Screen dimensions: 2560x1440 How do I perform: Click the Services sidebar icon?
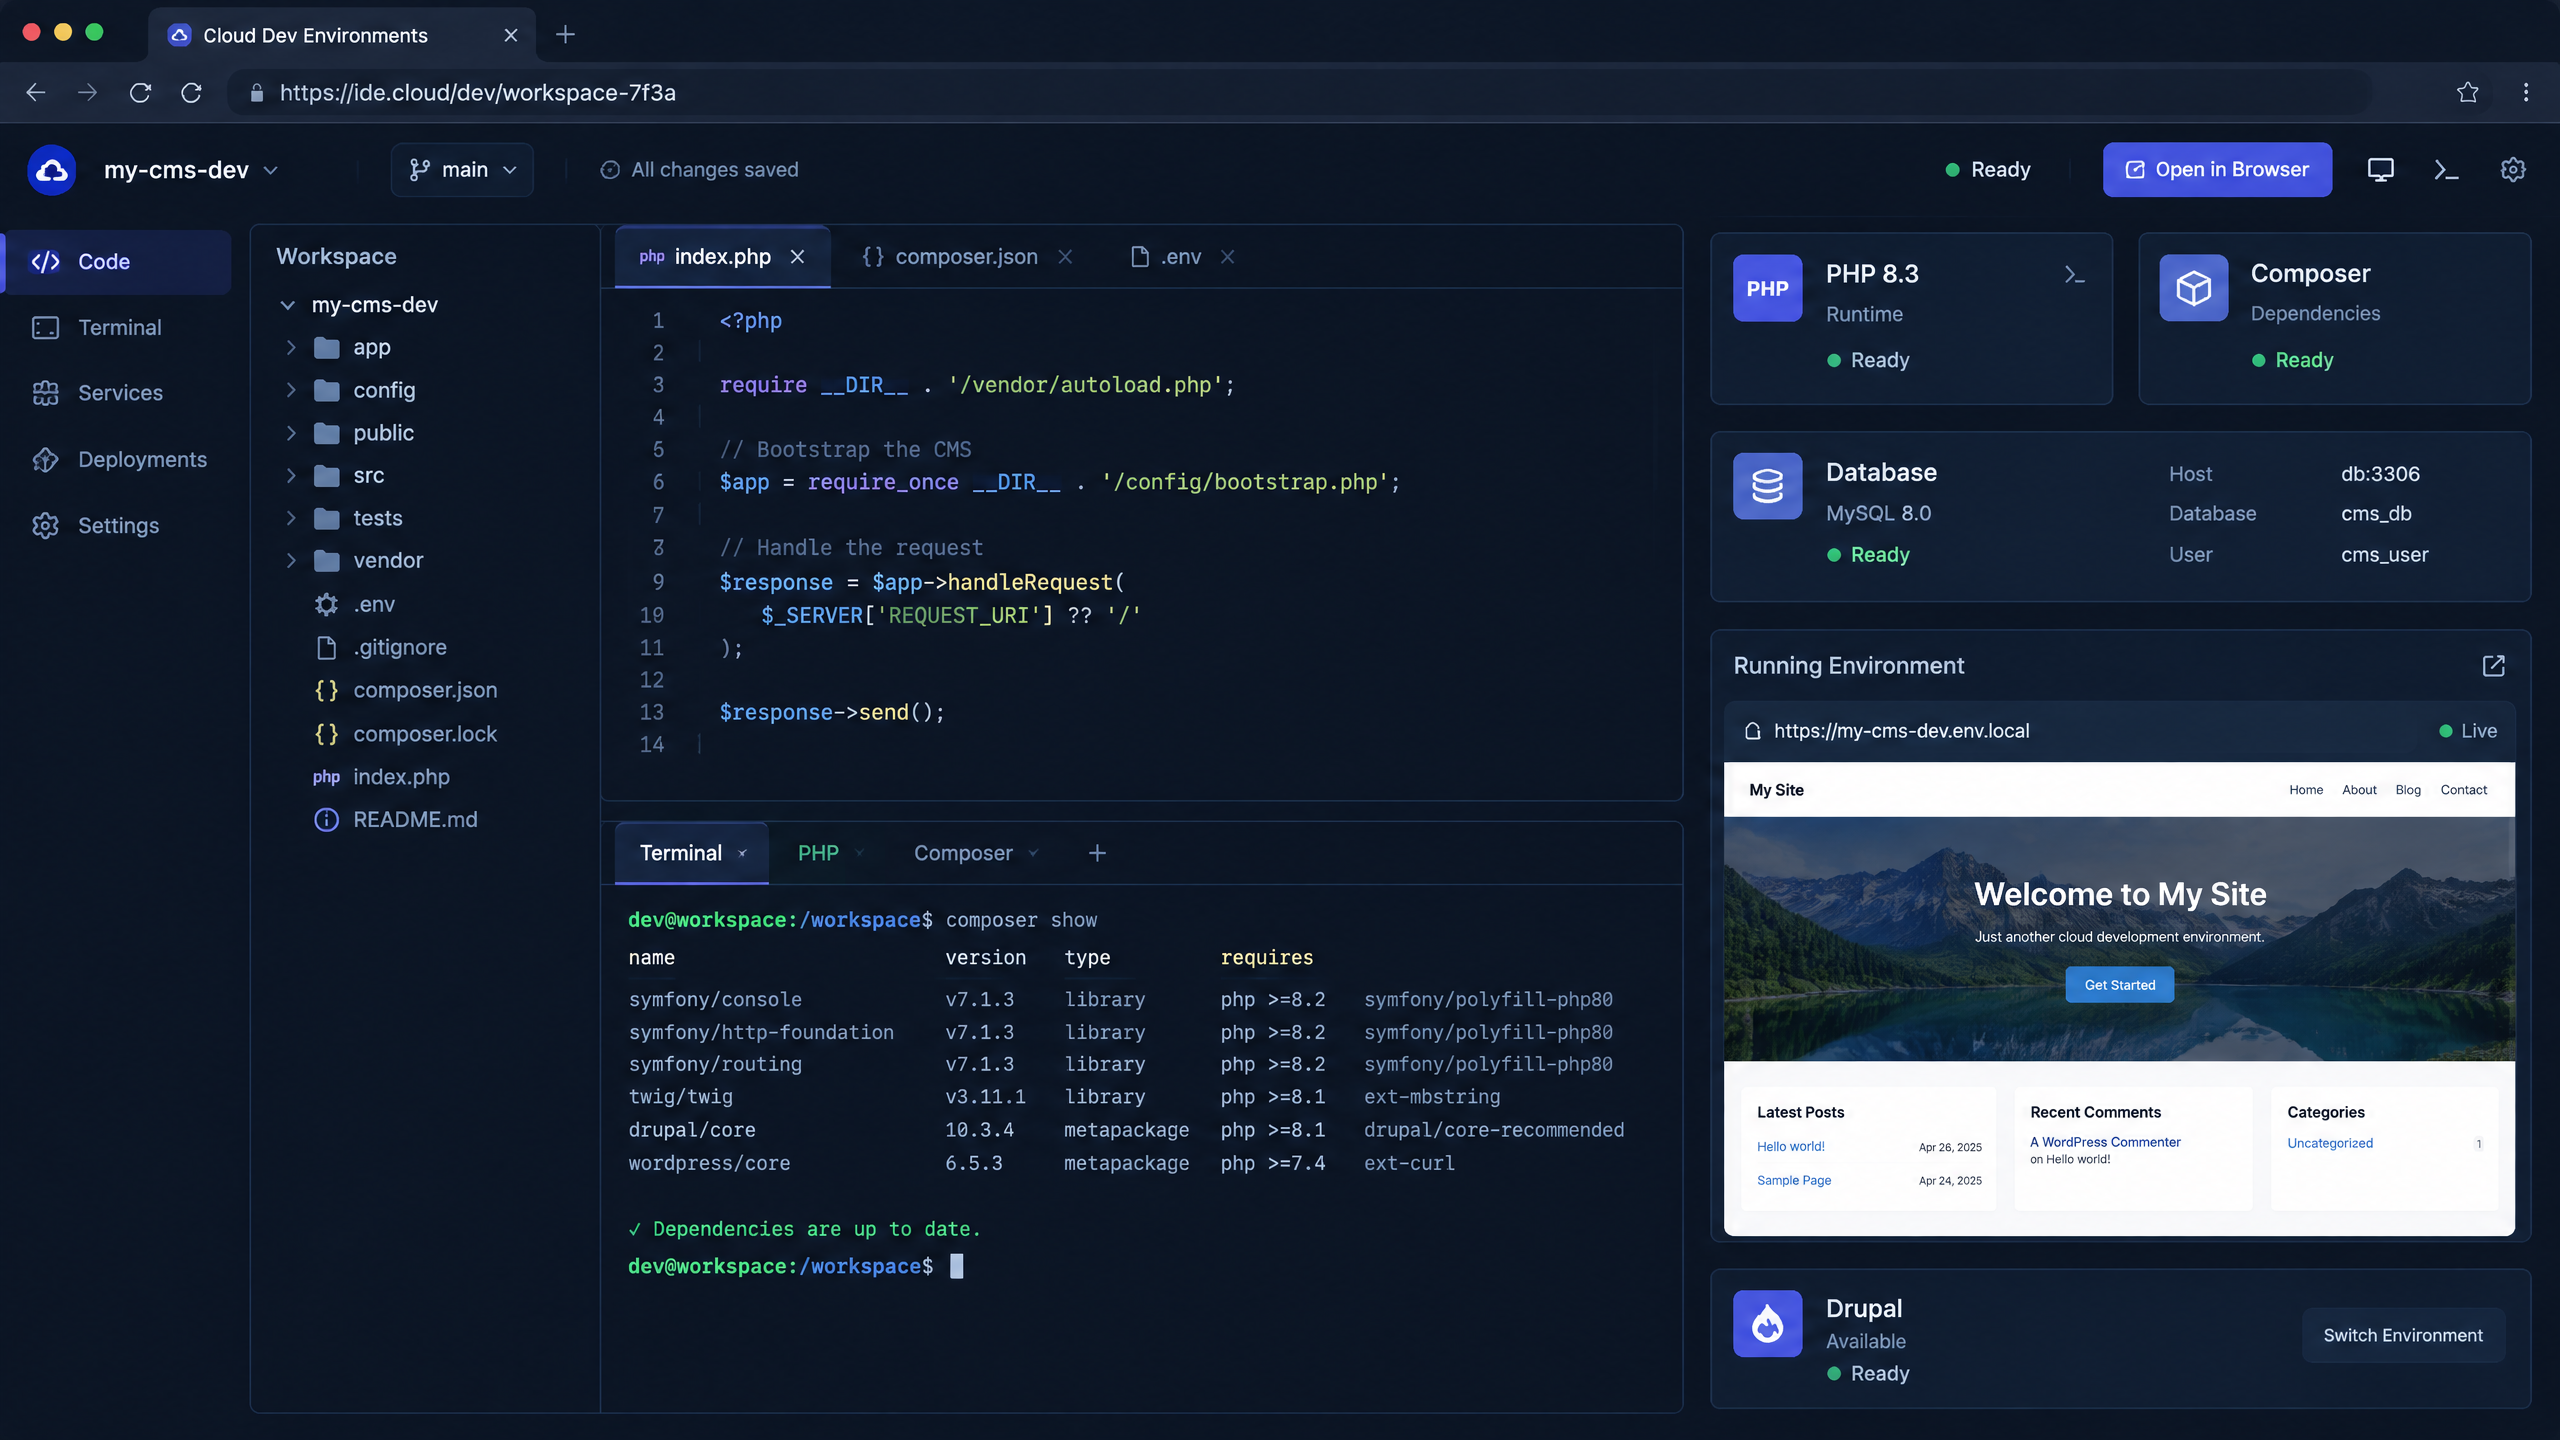[45, 393]
